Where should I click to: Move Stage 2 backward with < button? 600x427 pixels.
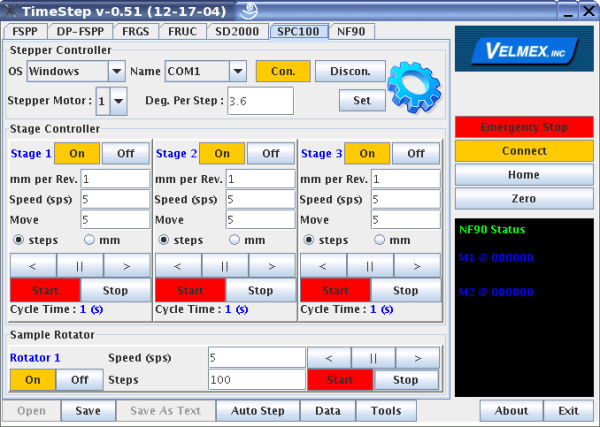[178, 266]
